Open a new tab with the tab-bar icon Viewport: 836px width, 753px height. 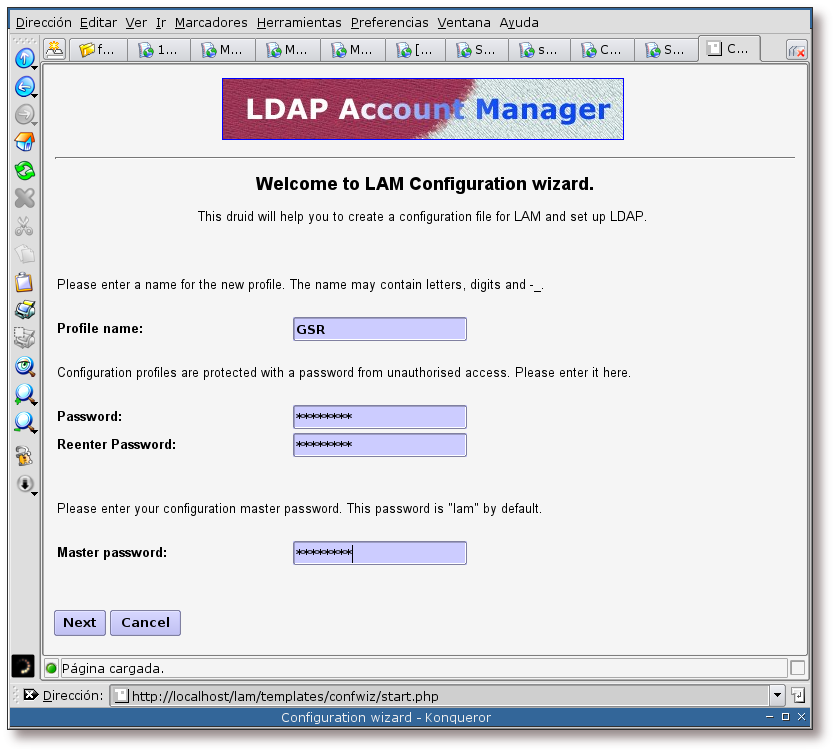pyautogui.click(x=54, y=49)
